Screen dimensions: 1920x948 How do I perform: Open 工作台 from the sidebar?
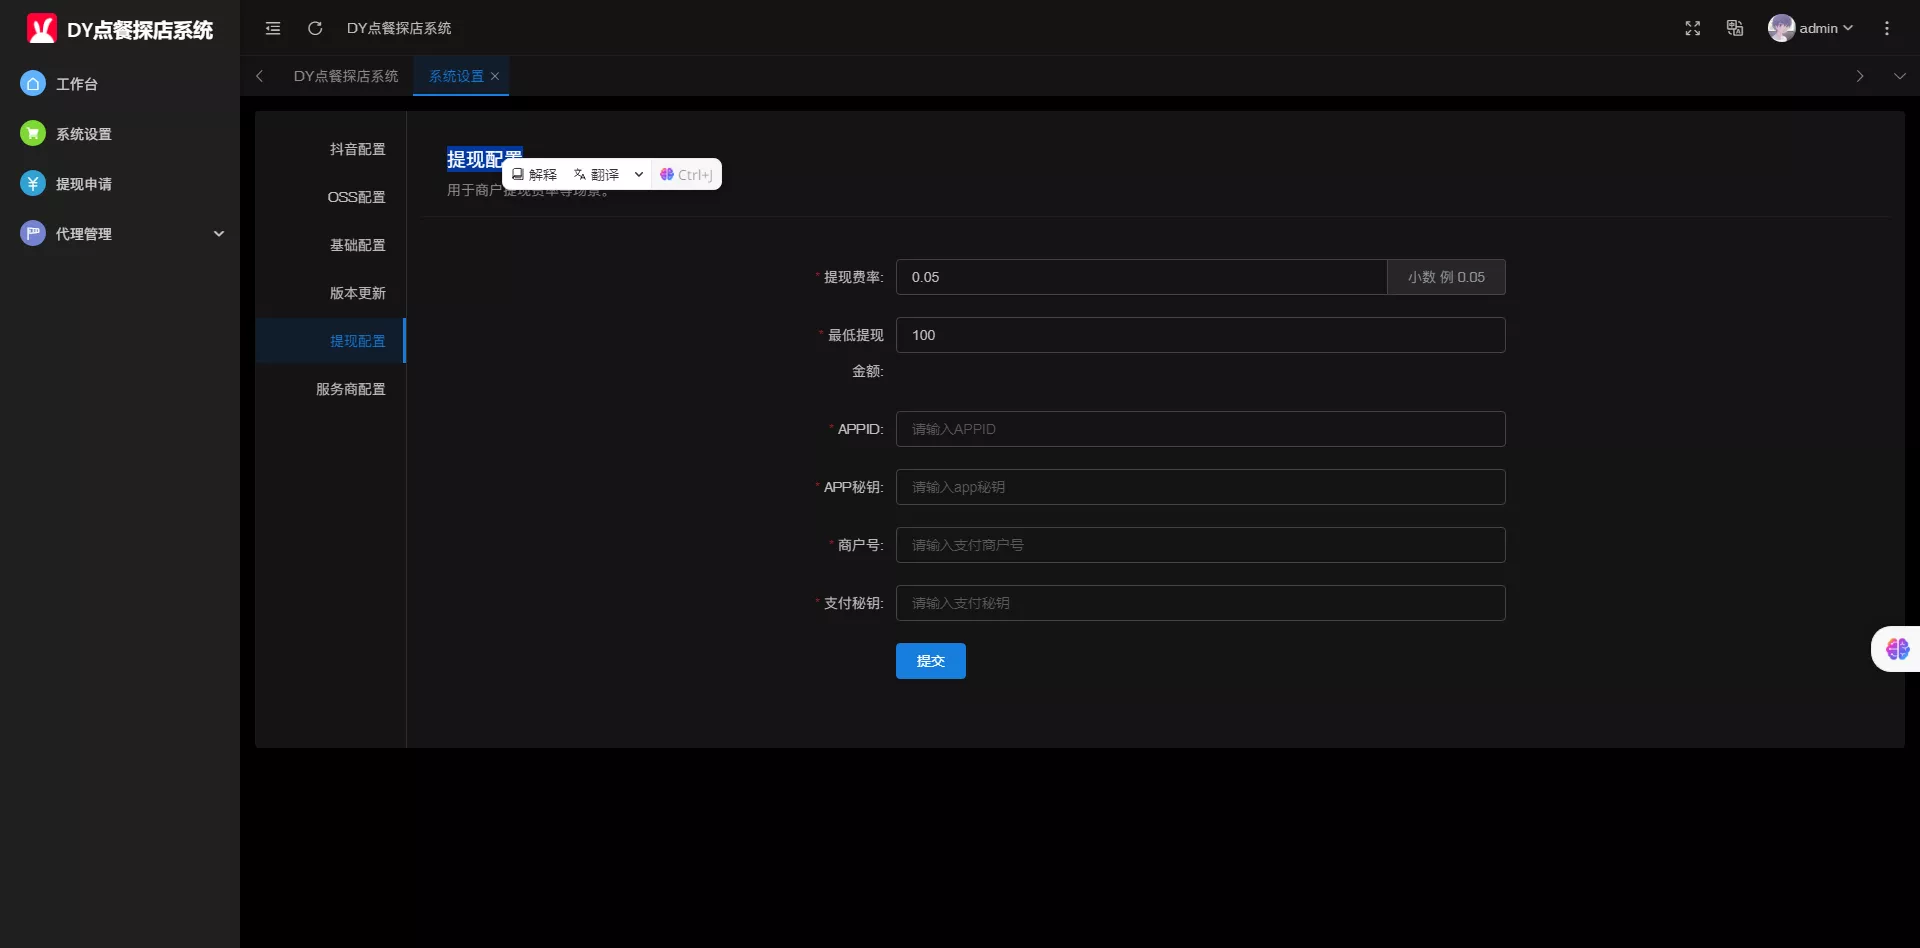[x=76, y=84]
